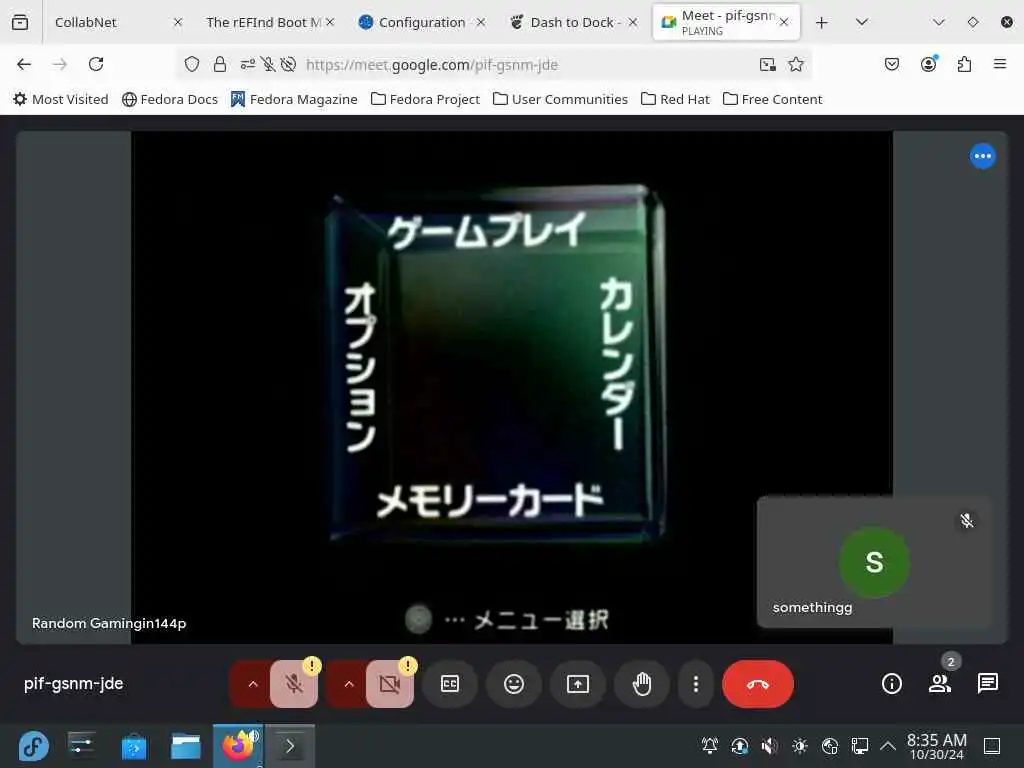1024x768 pixels.
Task: Open a new browser tab
Action: pos(822,22)
